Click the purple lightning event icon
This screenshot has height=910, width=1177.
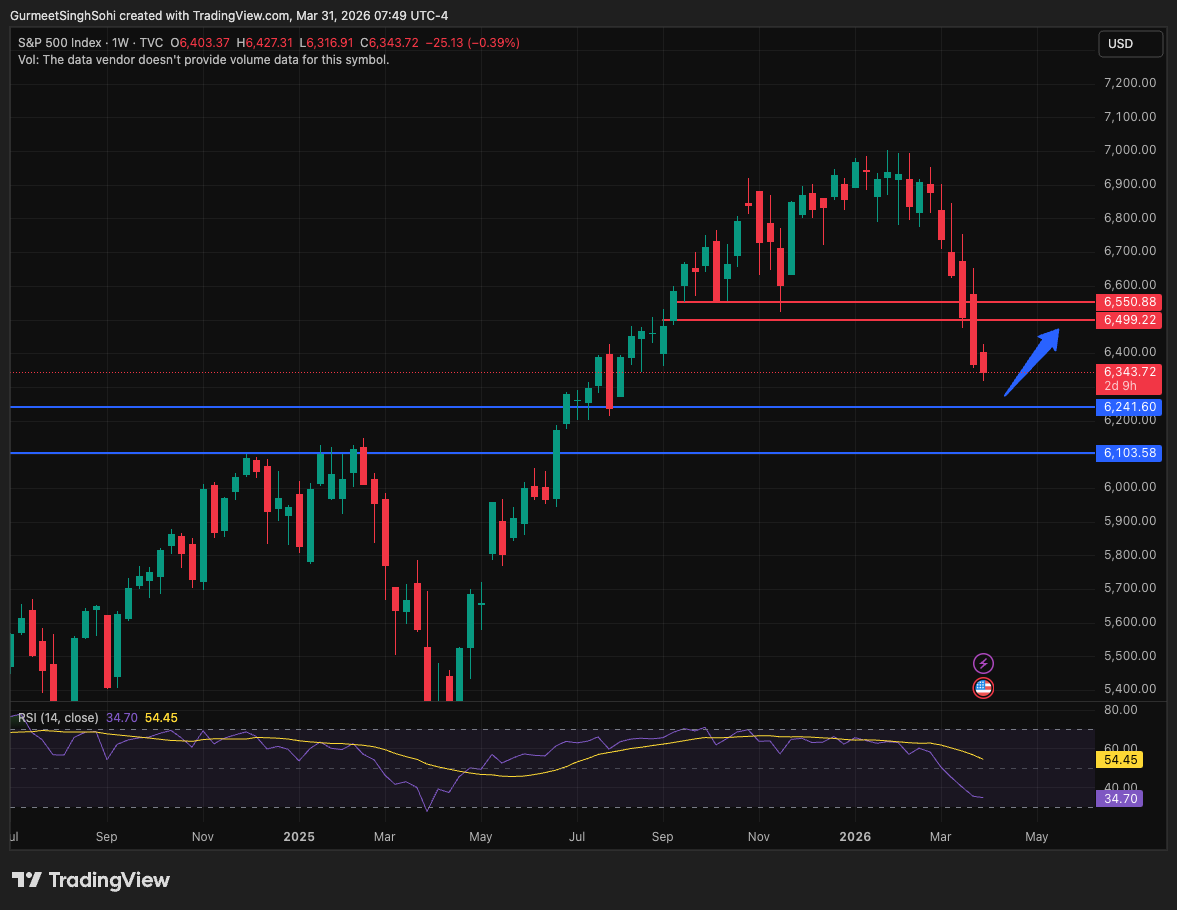coord(983,664)
